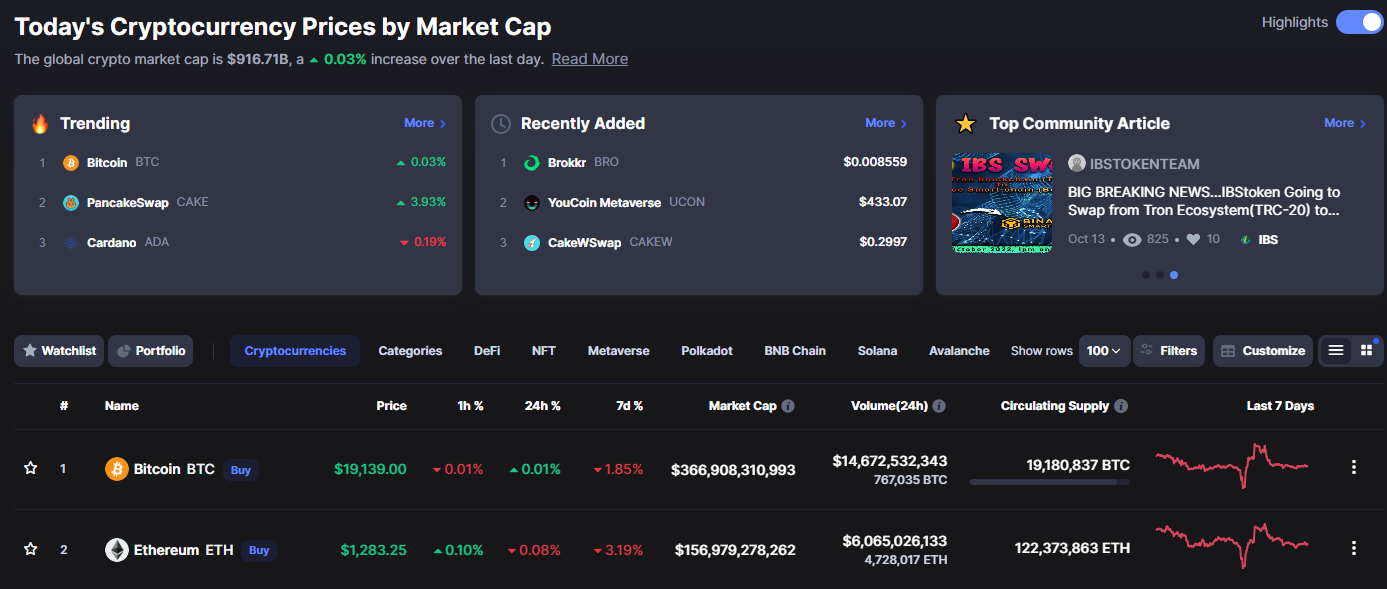
Task: Switch to the BNB Chain tab
Action: 795,351
